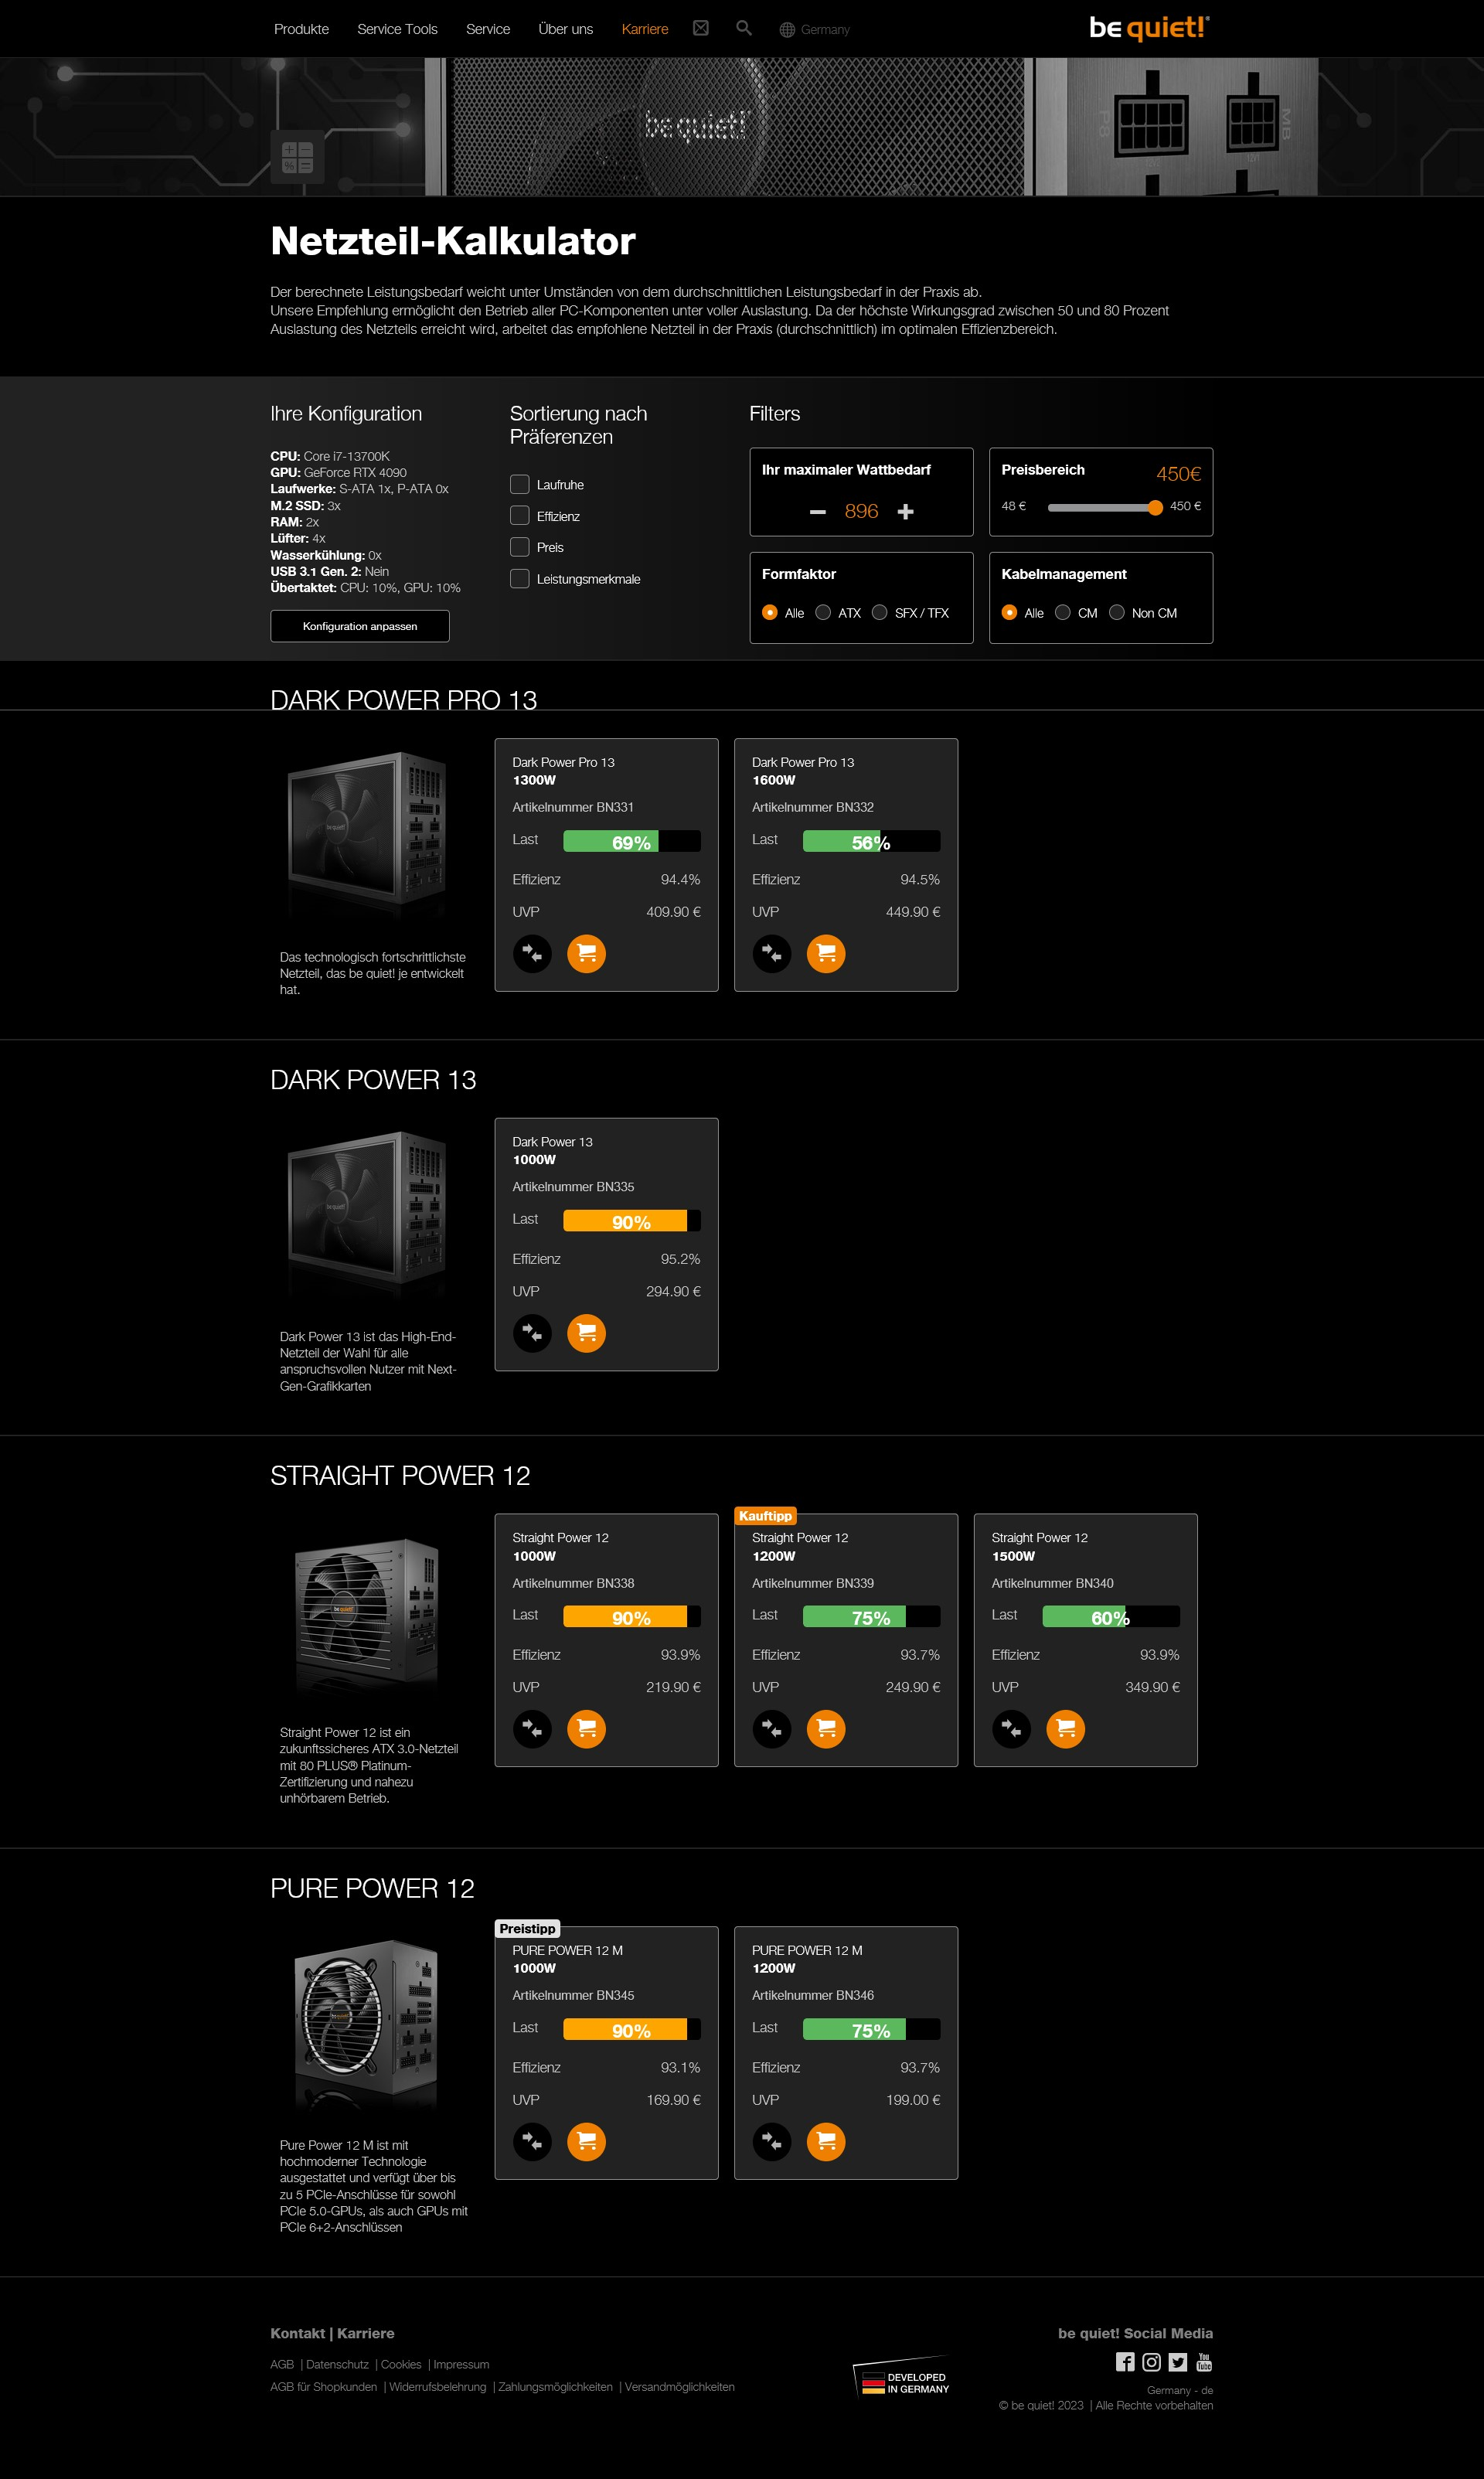Click the search magnifier icon in header
The image size is (1484, 2479).
743,28
